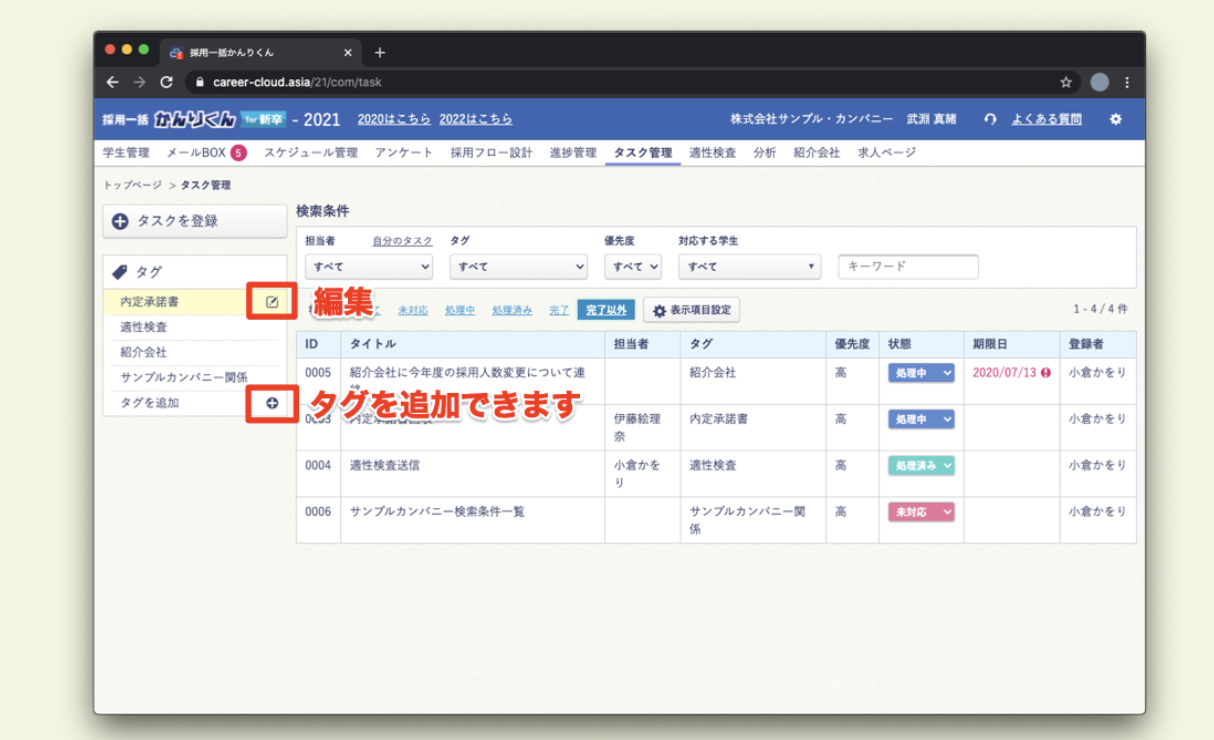
Task: Expand the 担当者 filter dropdown
Action: tap(369, 267)
